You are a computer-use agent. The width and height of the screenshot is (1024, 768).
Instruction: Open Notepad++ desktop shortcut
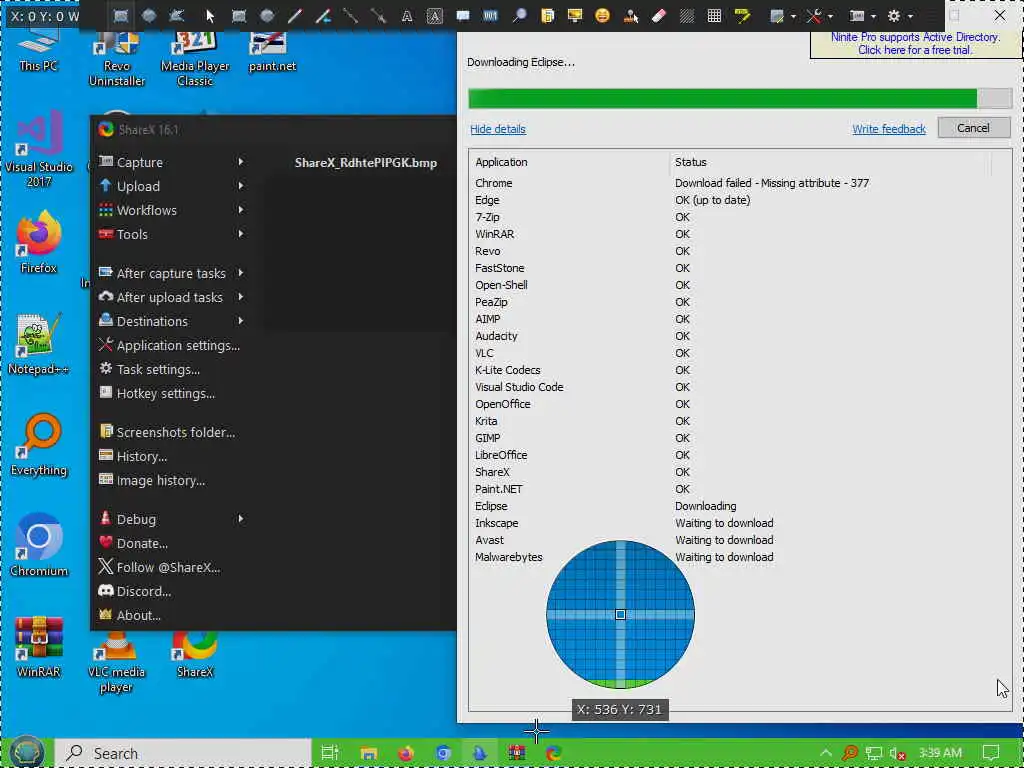(39, 344)
